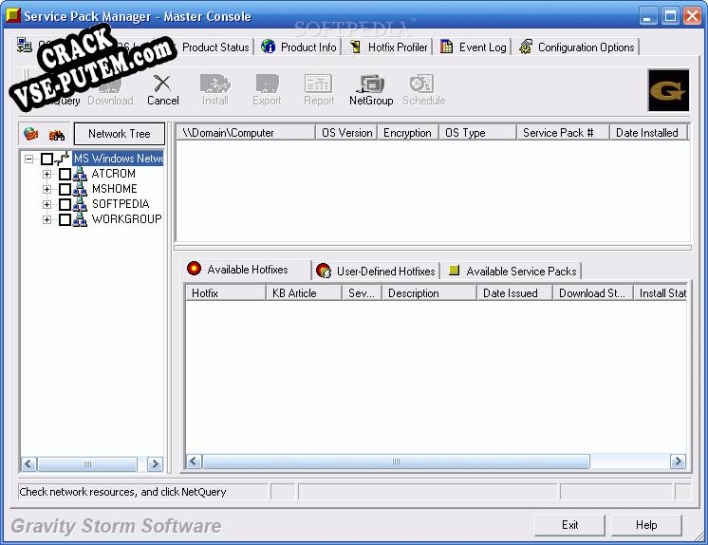This screenshot has height=545, width=708.
Task: Open the Event Log tab
Action: (473, 47)
